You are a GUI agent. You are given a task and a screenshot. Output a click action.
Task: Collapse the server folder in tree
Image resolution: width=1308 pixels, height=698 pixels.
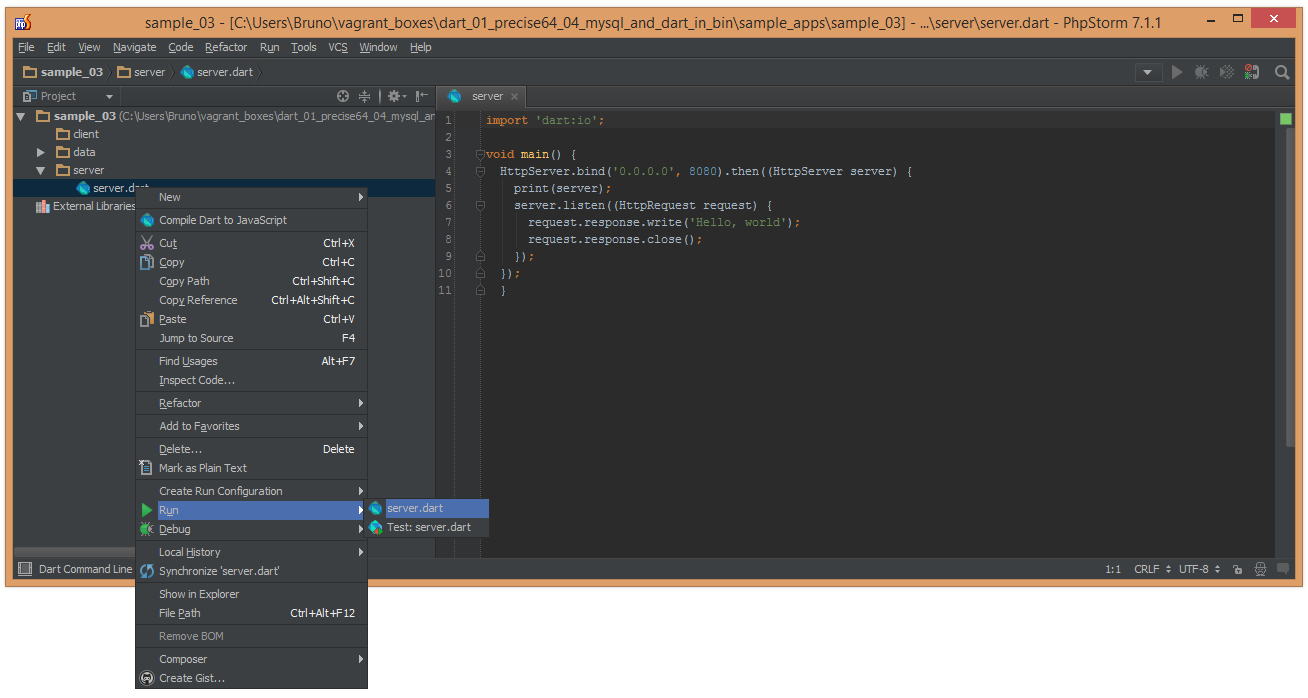tap(41, 170)
